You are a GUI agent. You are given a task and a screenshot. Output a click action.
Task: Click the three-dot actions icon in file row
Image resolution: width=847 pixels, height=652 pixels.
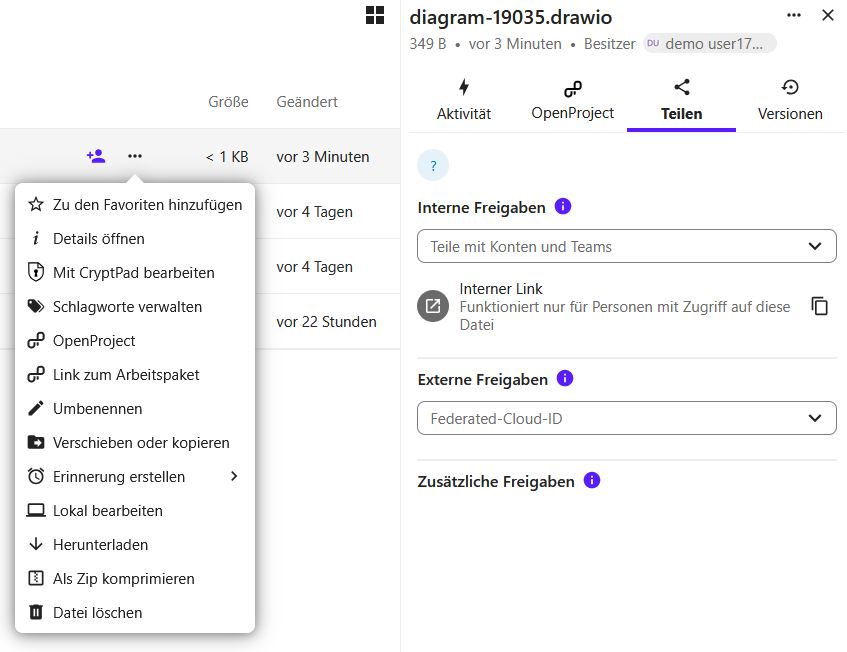point(135,157)
